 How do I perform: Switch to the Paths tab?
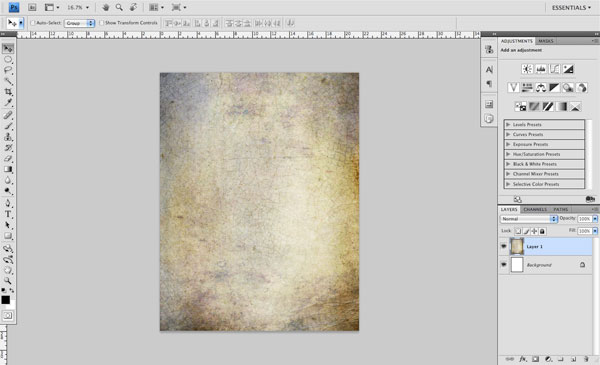pyautogui.click(x=561, y=209)
